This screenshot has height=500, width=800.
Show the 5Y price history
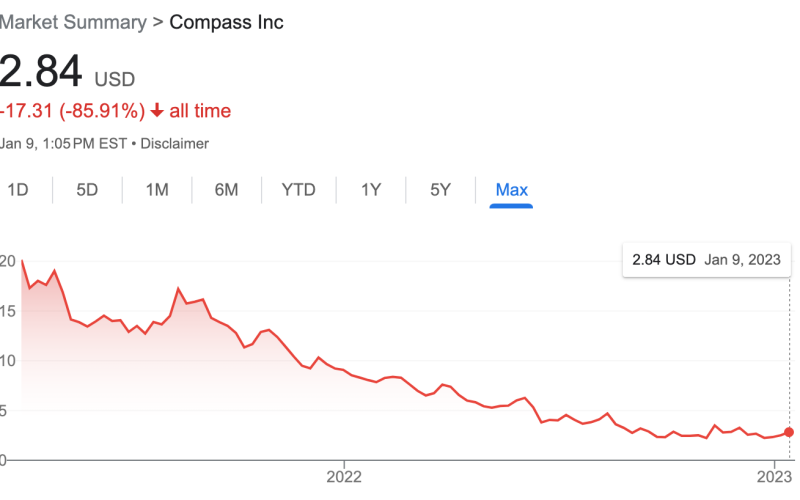(x=440, y=190)
